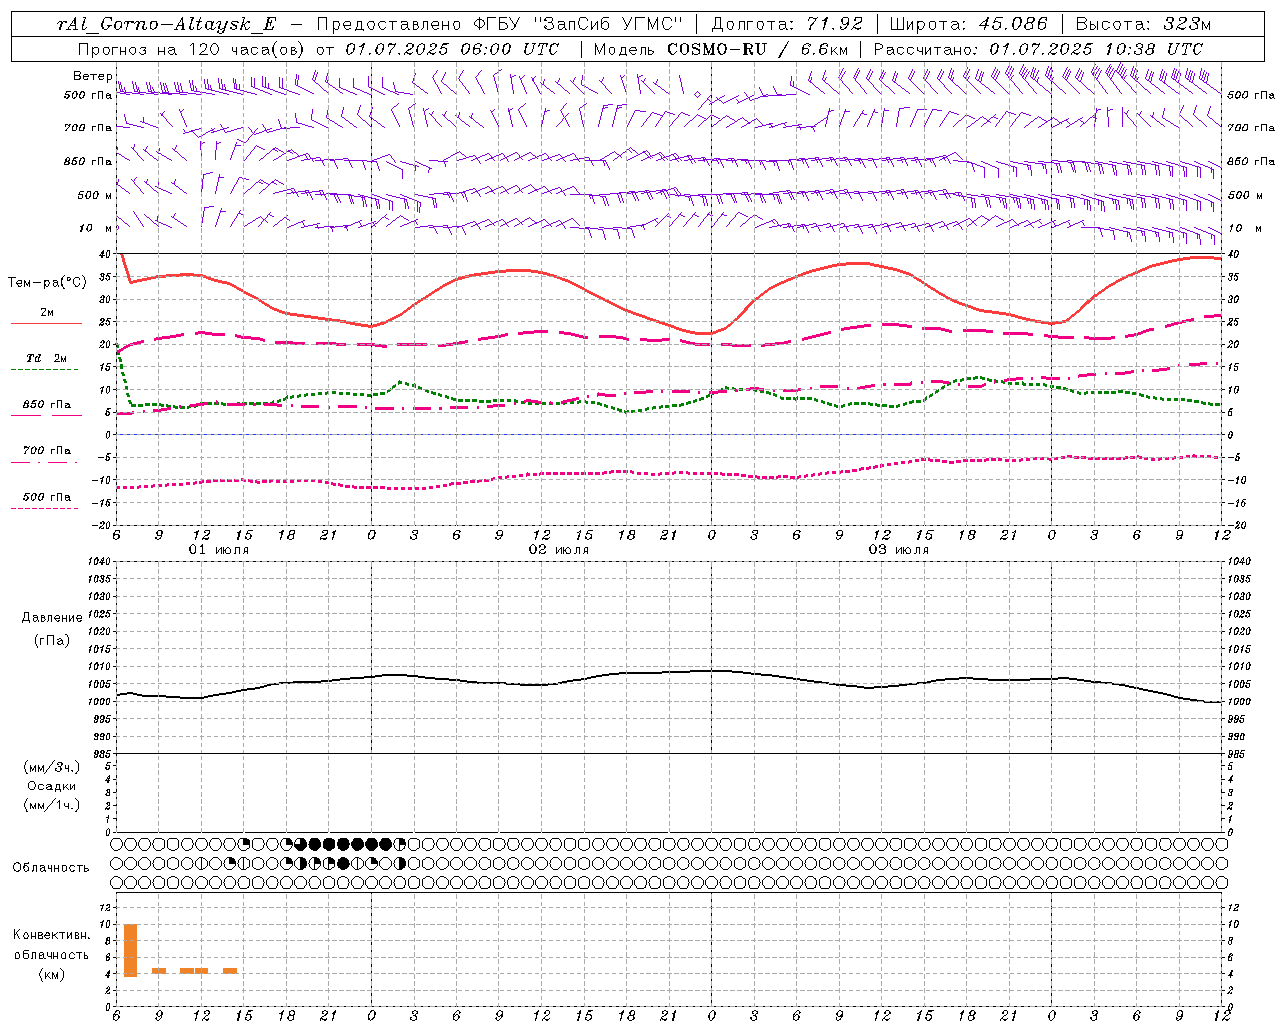Click the station title rAl_Gorno-Altaysk_E
Image resolution: width=1280 pixels, height=1024 pixels.
point(166,24)
